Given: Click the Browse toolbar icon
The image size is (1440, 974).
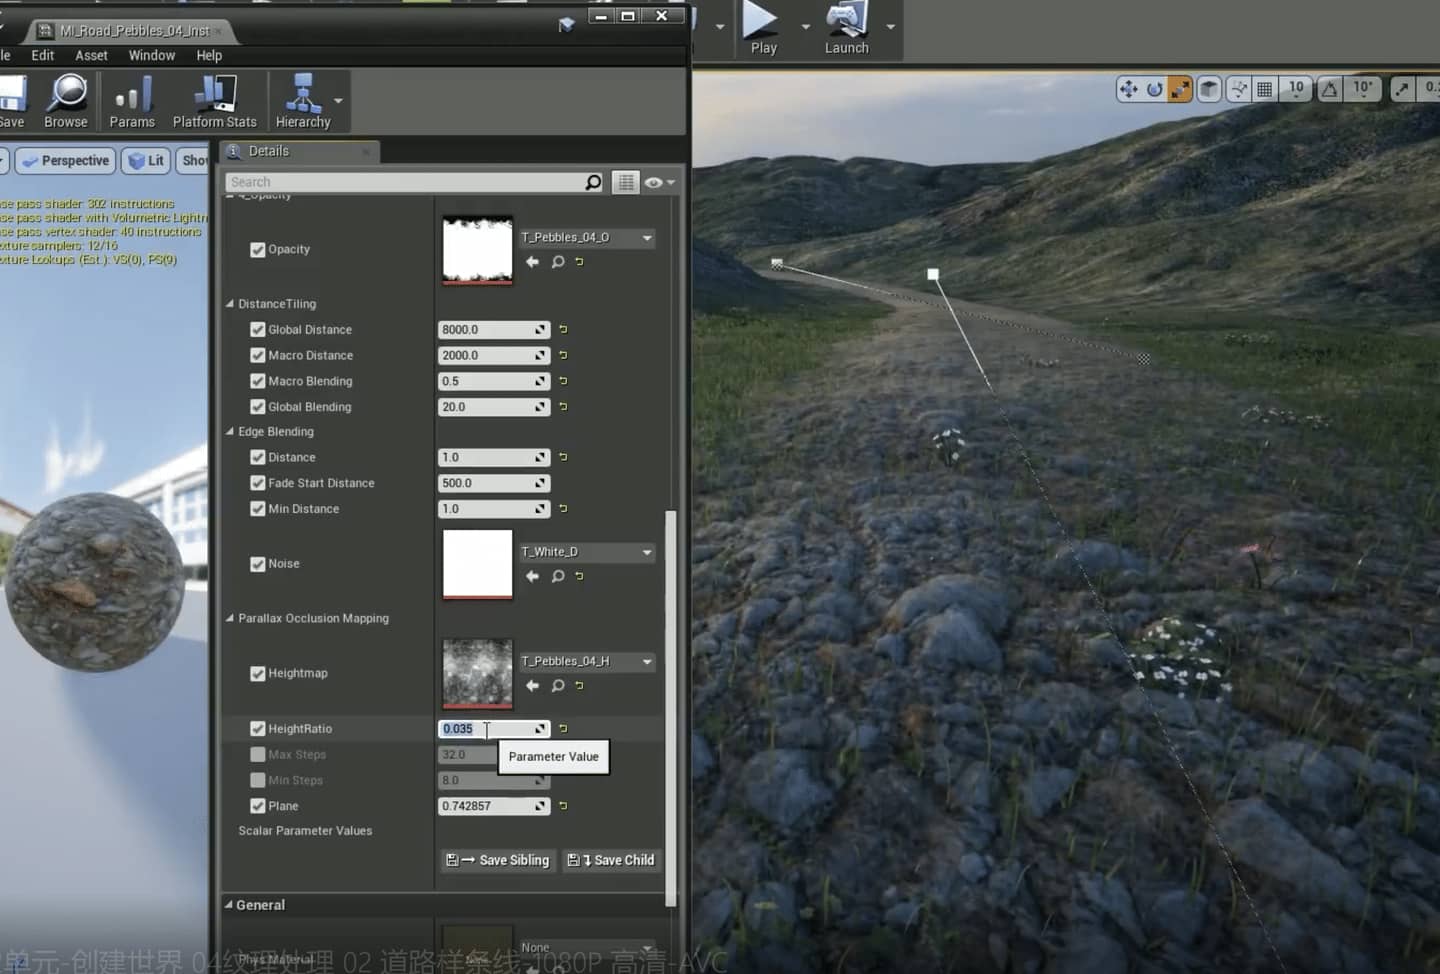Looking at the screenshot, I should pyautogui.click(x=66, y=101).
